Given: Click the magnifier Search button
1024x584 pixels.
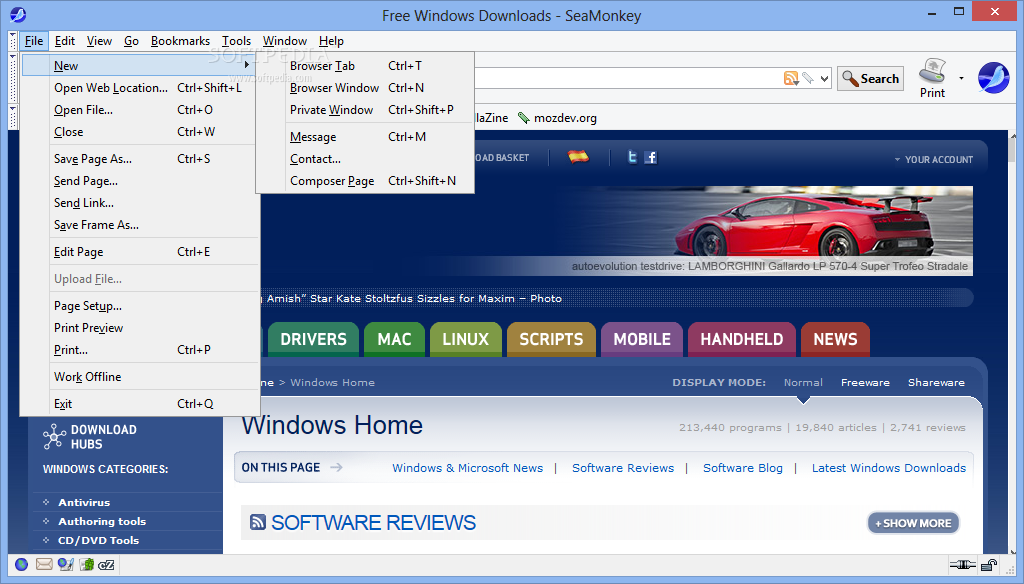Looking at the screenshot, I should 871,78.
